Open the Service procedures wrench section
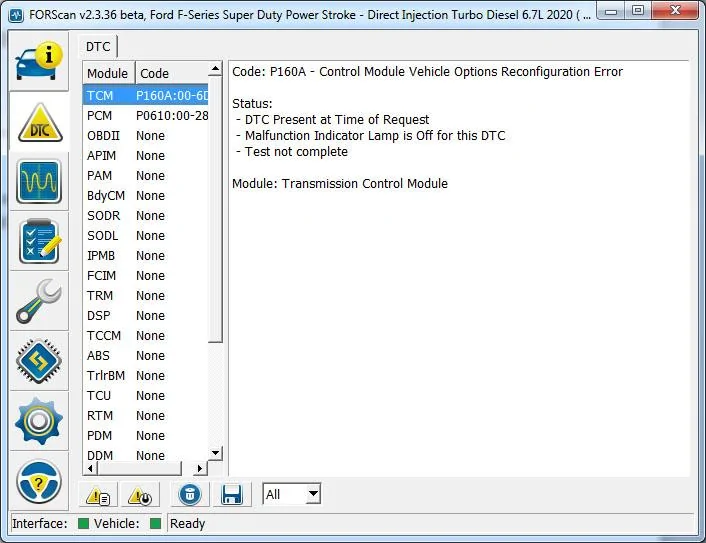The width and height of the screenshot is (706, 543). pos(39,301)
